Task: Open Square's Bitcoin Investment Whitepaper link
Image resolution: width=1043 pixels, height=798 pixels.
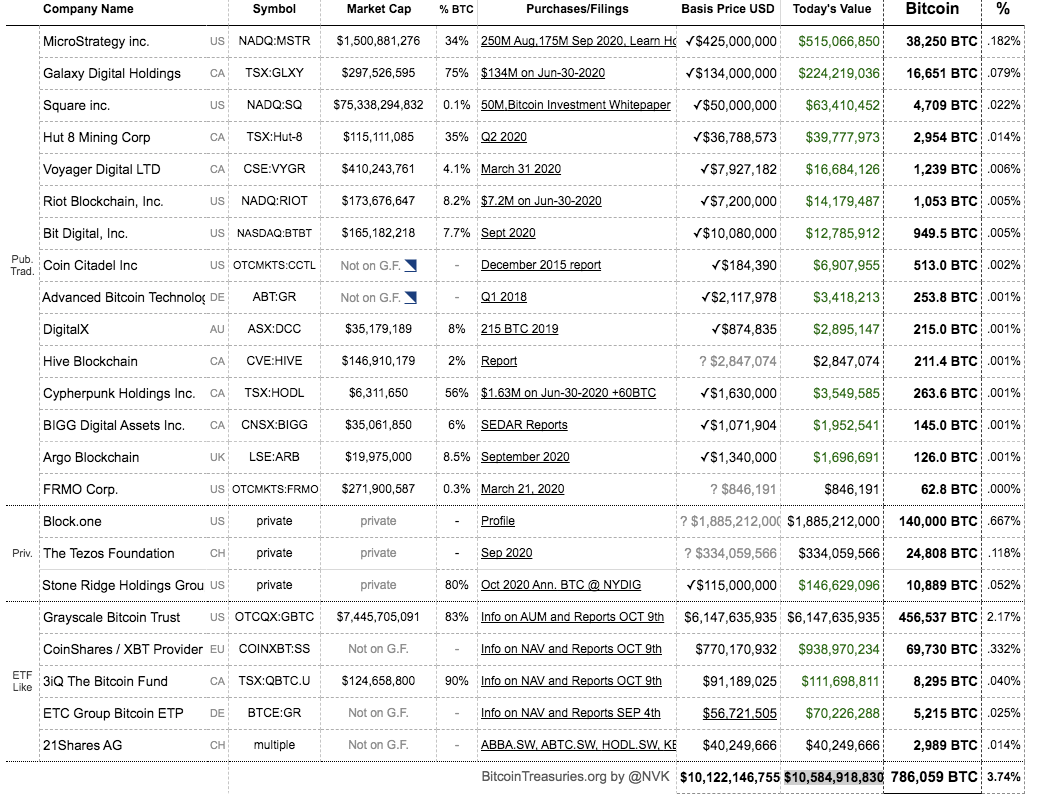Action: 575,105
